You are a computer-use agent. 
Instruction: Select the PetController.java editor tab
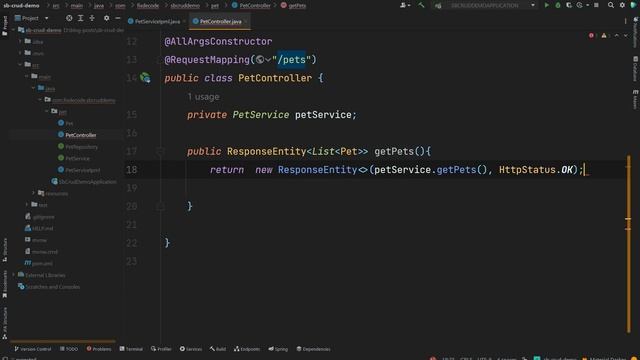coord(220,21)
